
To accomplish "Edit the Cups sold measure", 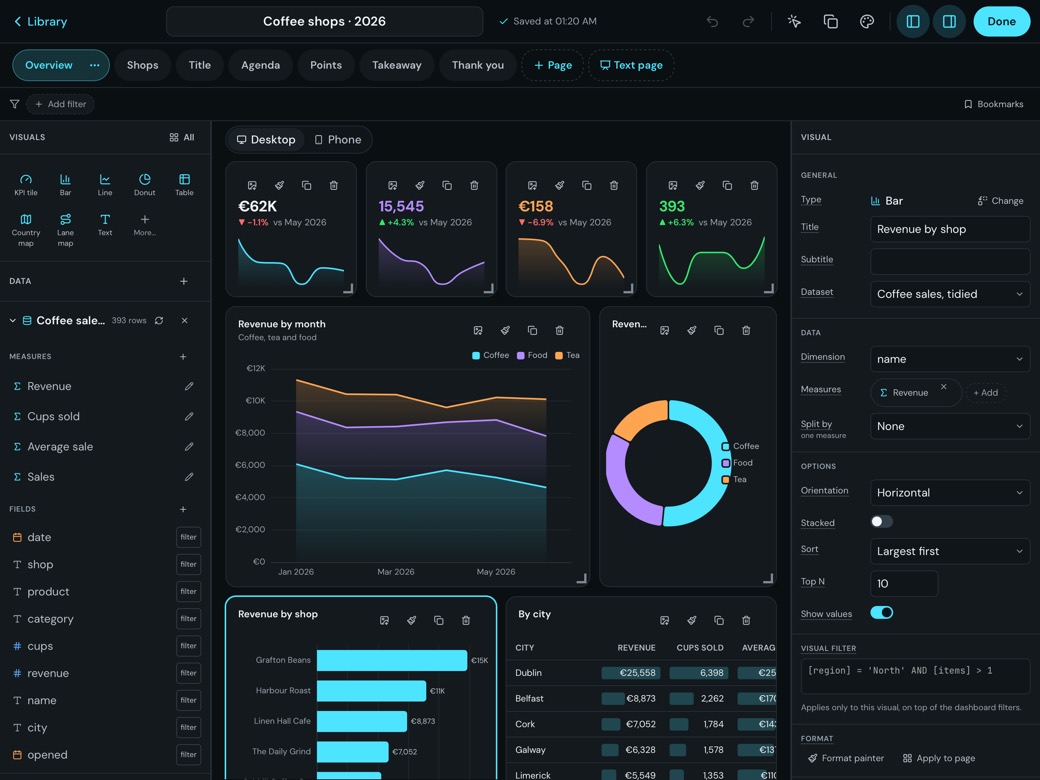I will (189, 417).
